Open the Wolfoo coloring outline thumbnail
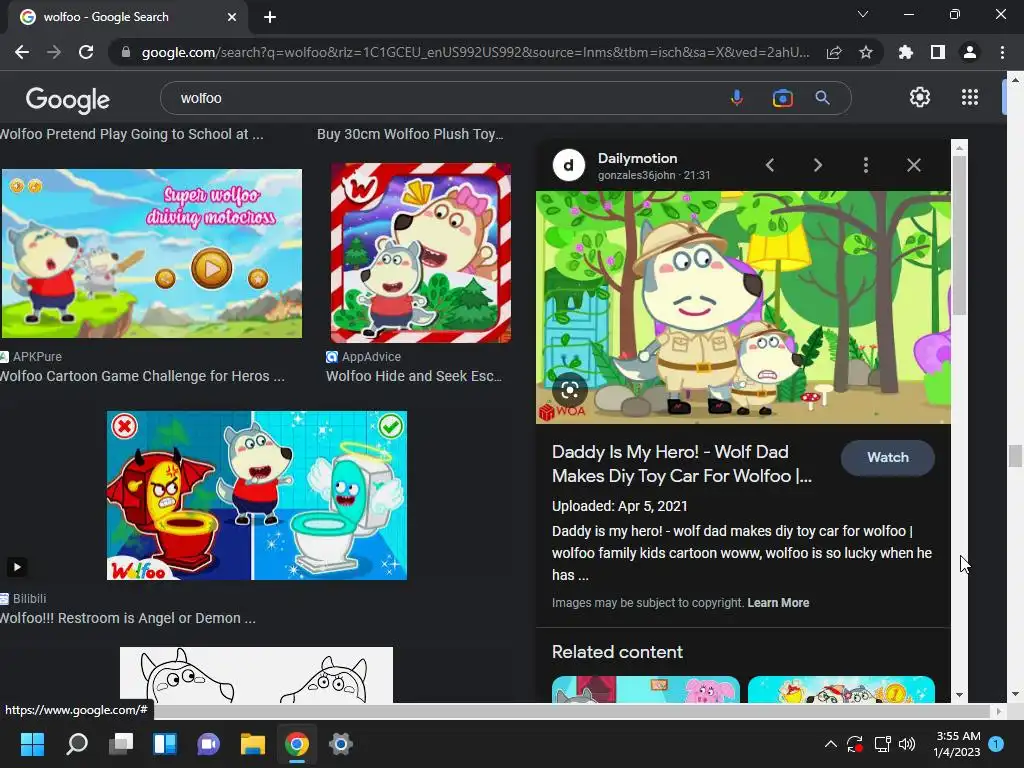 pos(257,675)
